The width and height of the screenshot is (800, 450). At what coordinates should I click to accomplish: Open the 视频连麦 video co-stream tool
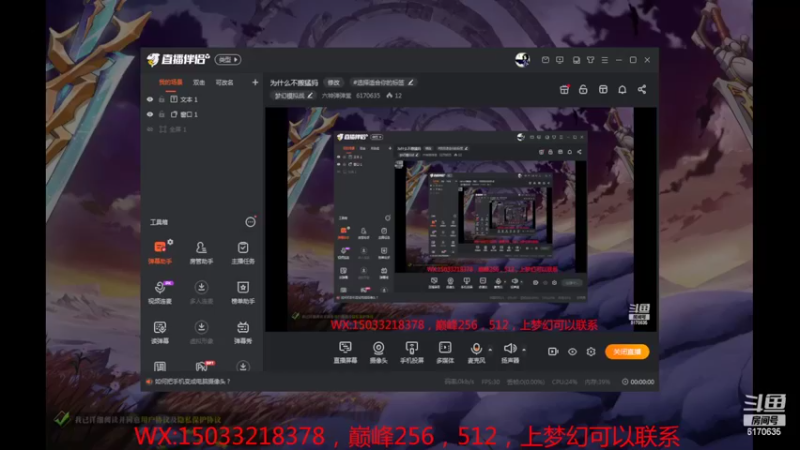click(x=160, y=292)
